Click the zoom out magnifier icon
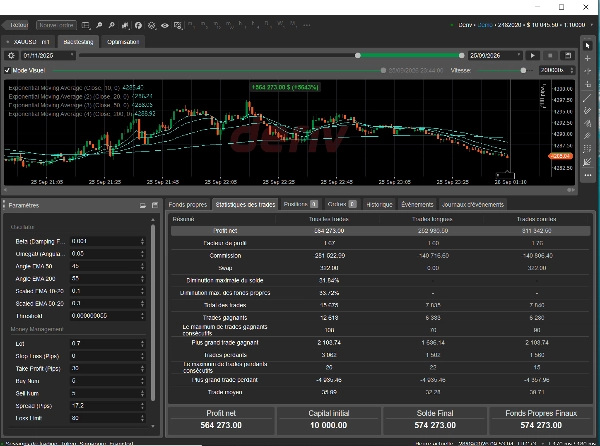Image resolution: width=600 pixels, height=446 pixels. click(x=112, y=25)
